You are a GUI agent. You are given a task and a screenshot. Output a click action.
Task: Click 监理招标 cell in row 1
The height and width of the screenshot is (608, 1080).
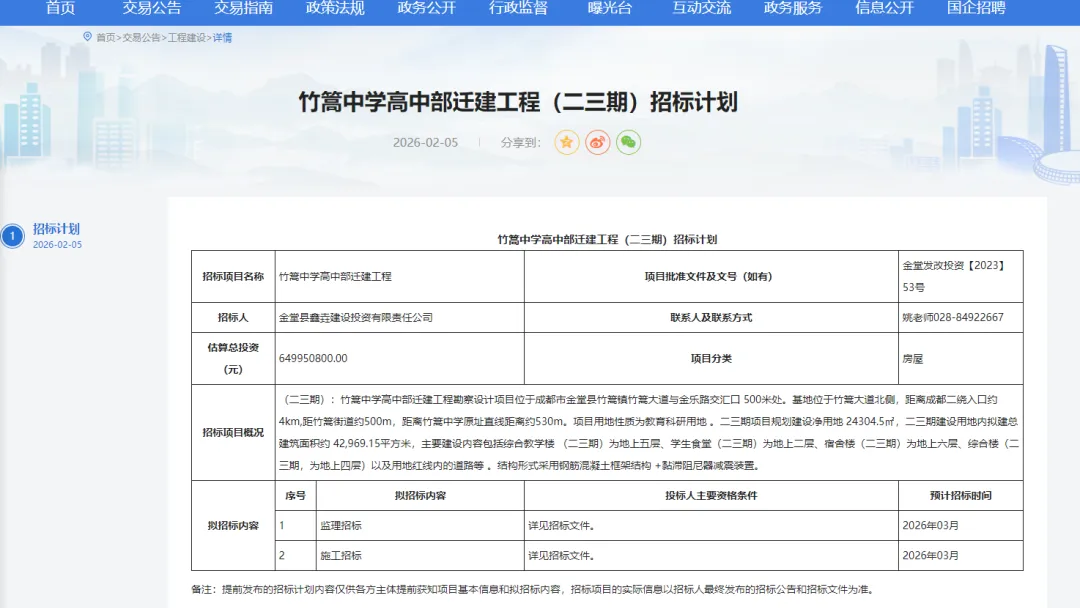(420, 525)
